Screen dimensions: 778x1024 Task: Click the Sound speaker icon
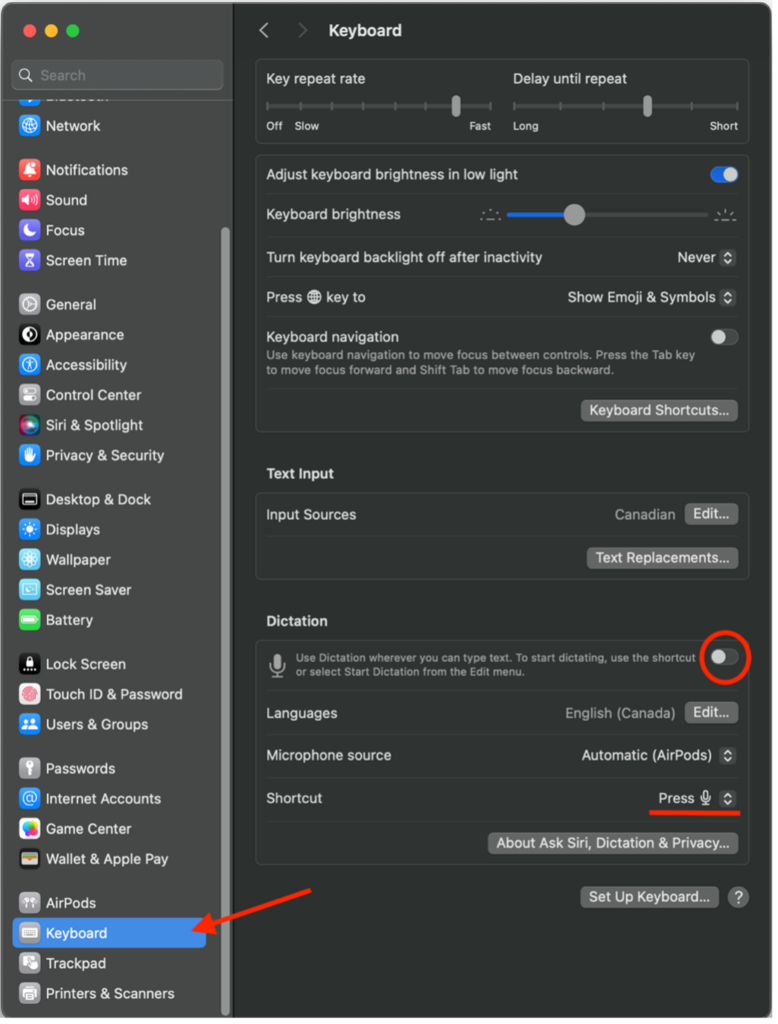(29, 201)
